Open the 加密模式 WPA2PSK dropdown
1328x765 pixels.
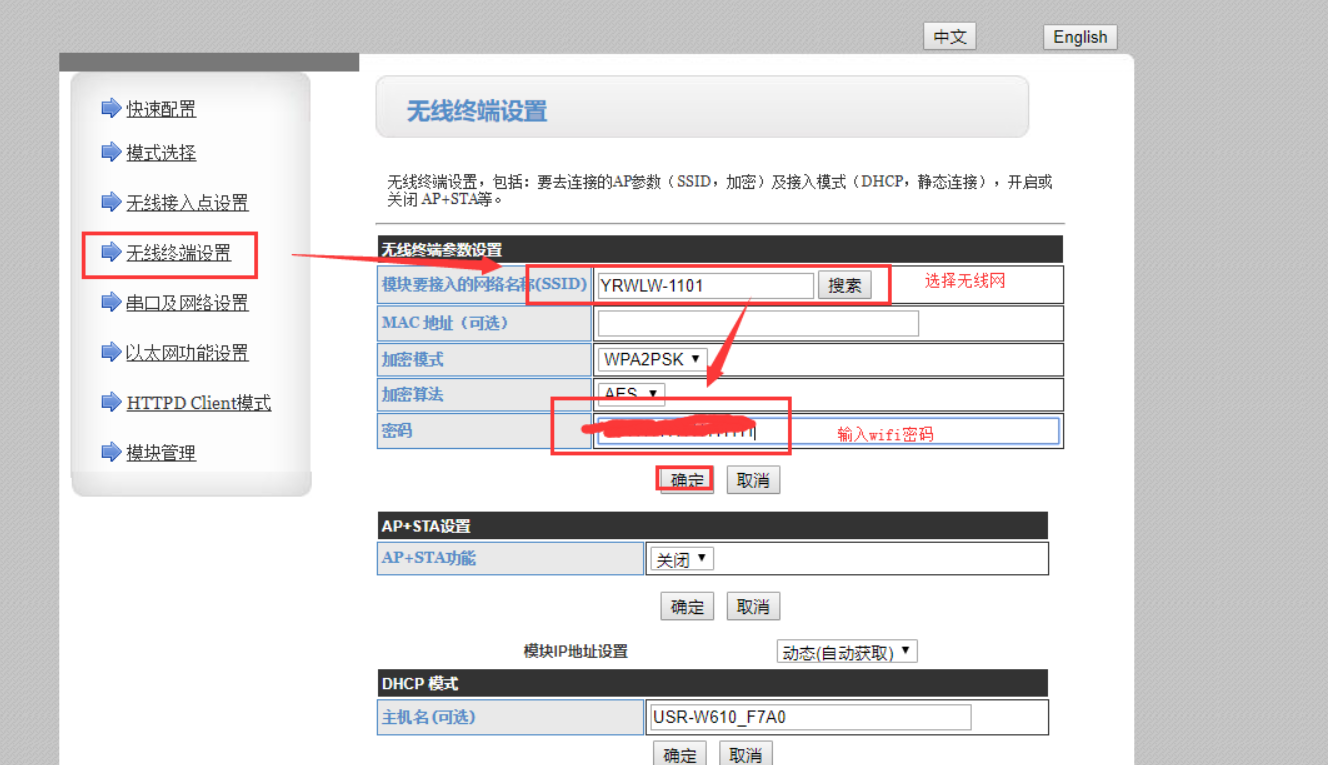[652, 359]
